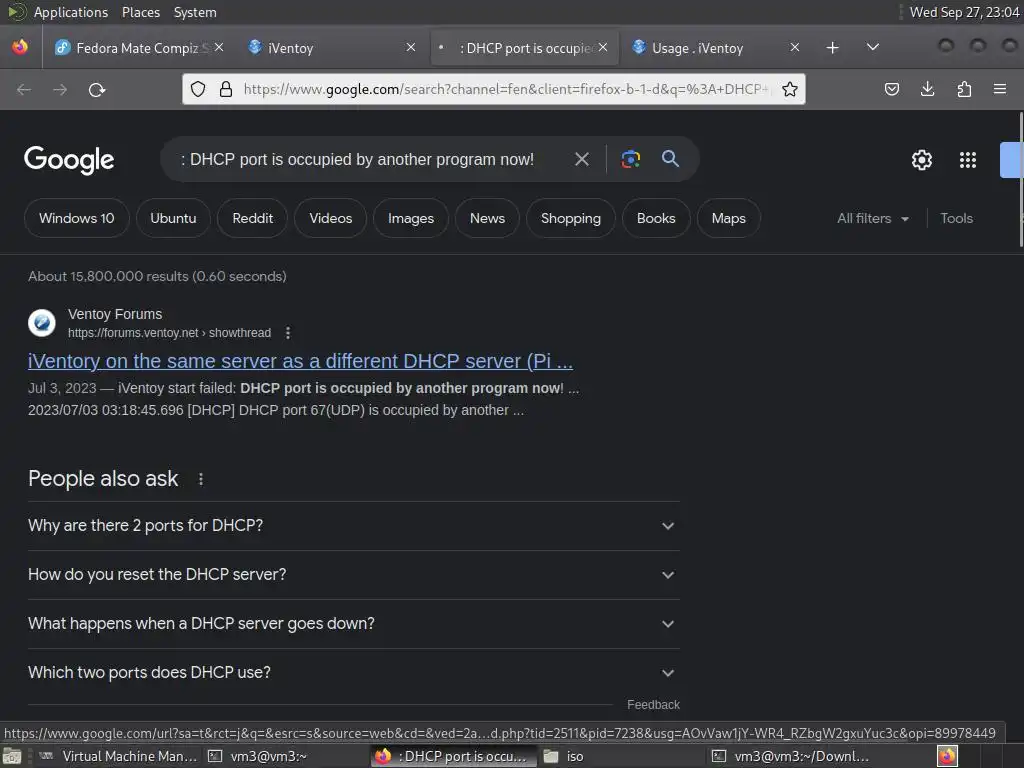Open the tracking protection shield
The height and width of the screenshot is (768, 1024).
coord(198,89)
